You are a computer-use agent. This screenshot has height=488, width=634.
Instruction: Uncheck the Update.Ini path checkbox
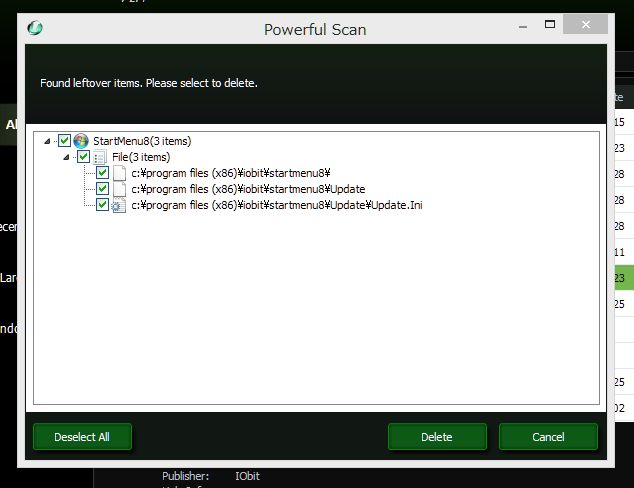102,205
